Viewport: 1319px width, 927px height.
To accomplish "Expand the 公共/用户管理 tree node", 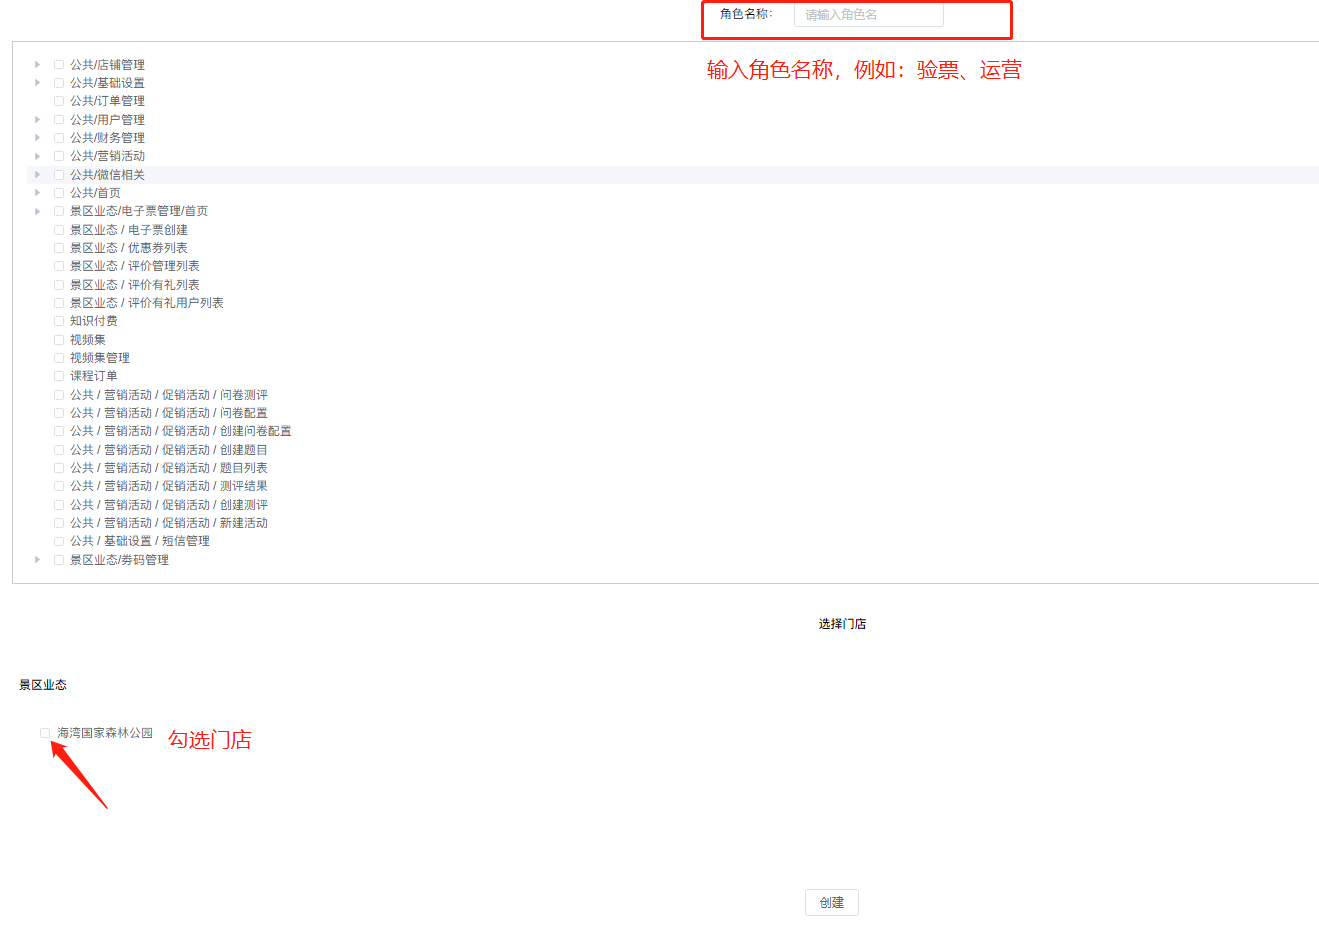I will click(37, 119).
